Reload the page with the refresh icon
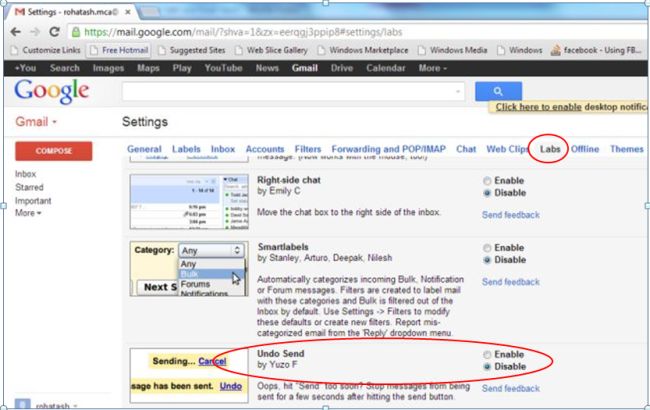 coord(54,32)
